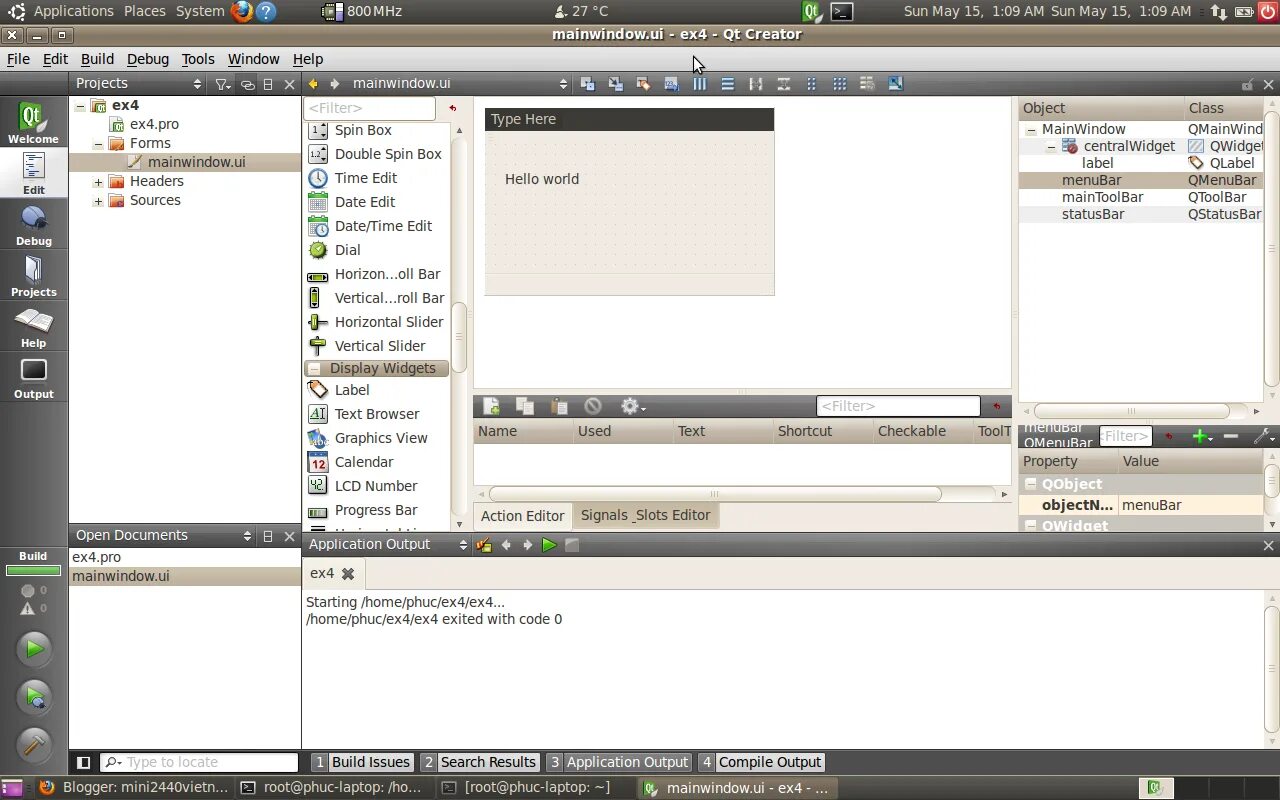Expand the Headers folder

pyautogui.click(x=98, y=181)
